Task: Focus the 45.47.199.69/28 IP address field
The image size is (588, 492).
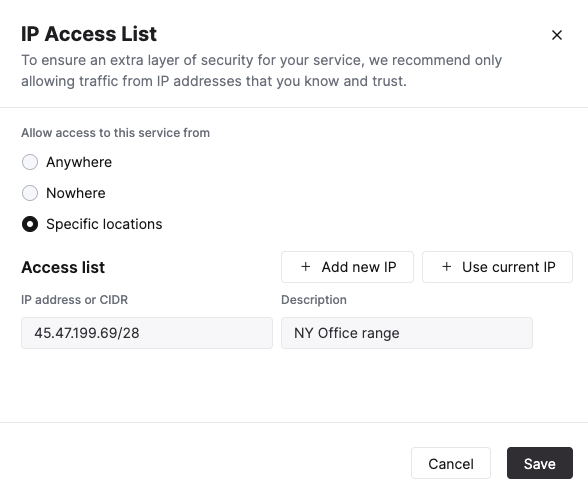Action: [147, 333]
